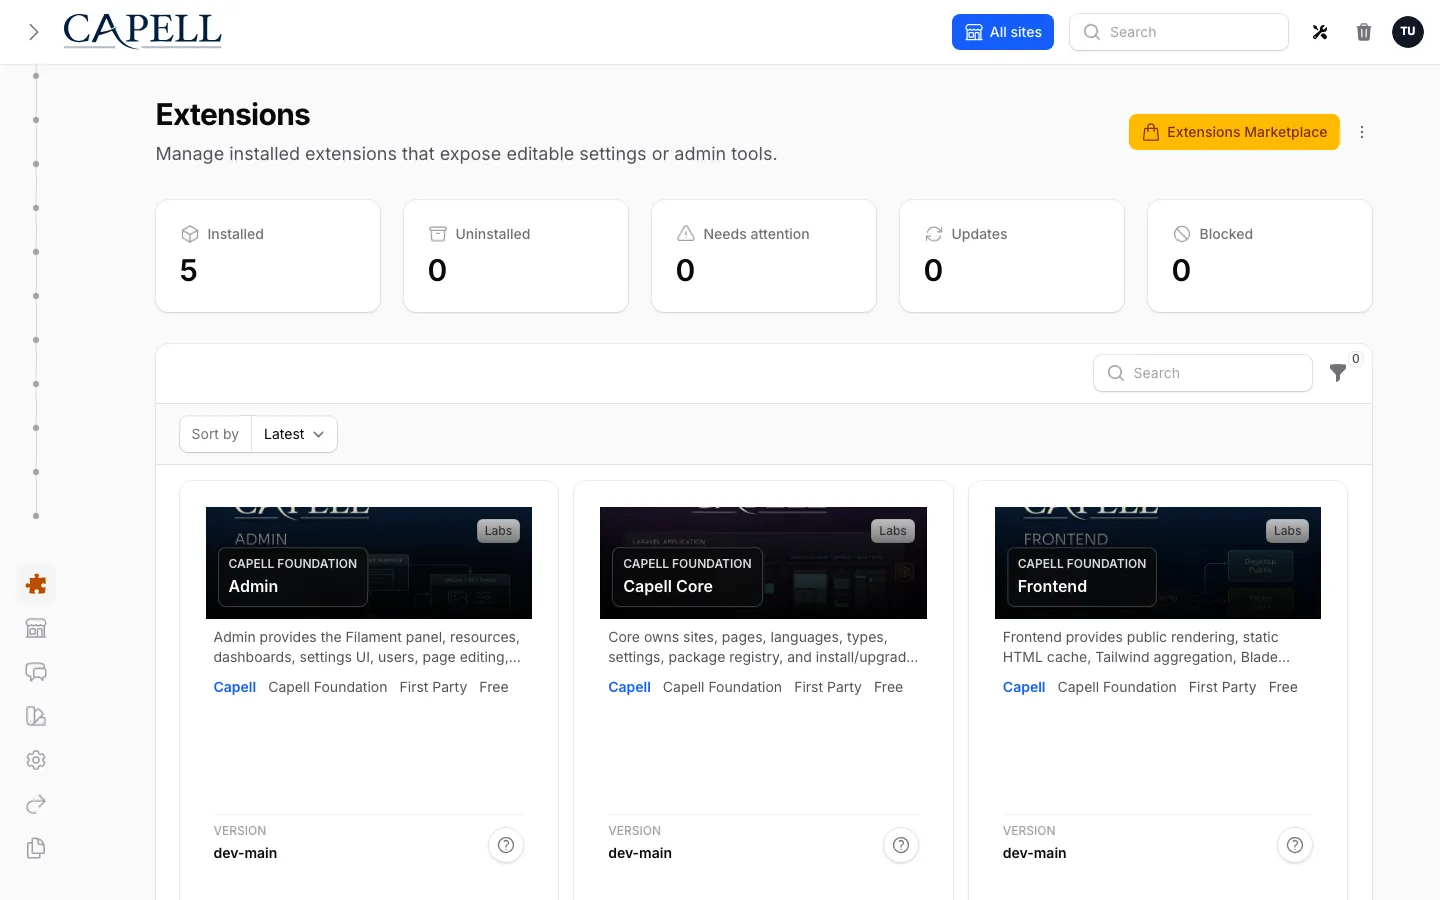This screenshot has height=900, width=1440.
Task: Open the settings gear sidebar icon
Action: click(x=36, y=760)
